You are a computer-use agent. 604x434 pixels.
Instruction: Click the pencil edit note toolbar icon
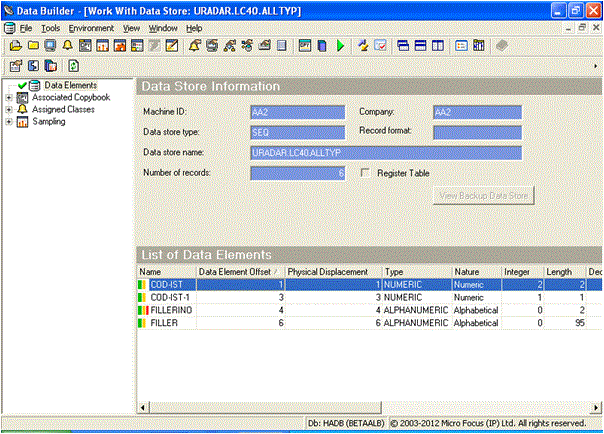click(171, 46)
